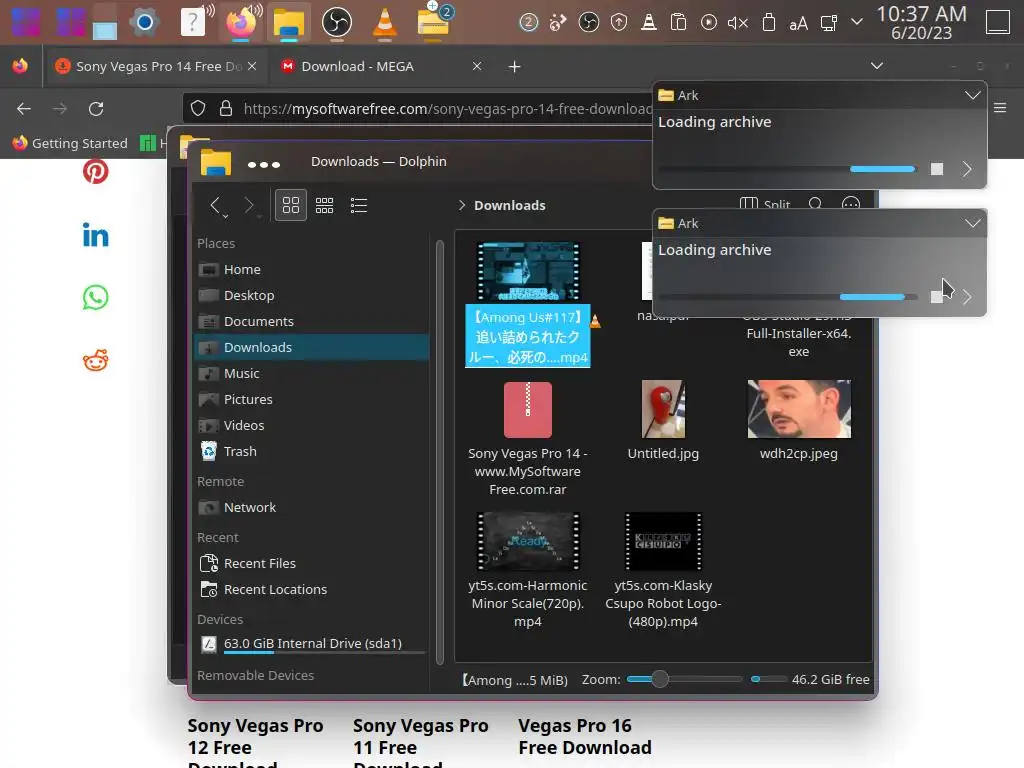Click the Places panel scrollbar

(440, 451)
